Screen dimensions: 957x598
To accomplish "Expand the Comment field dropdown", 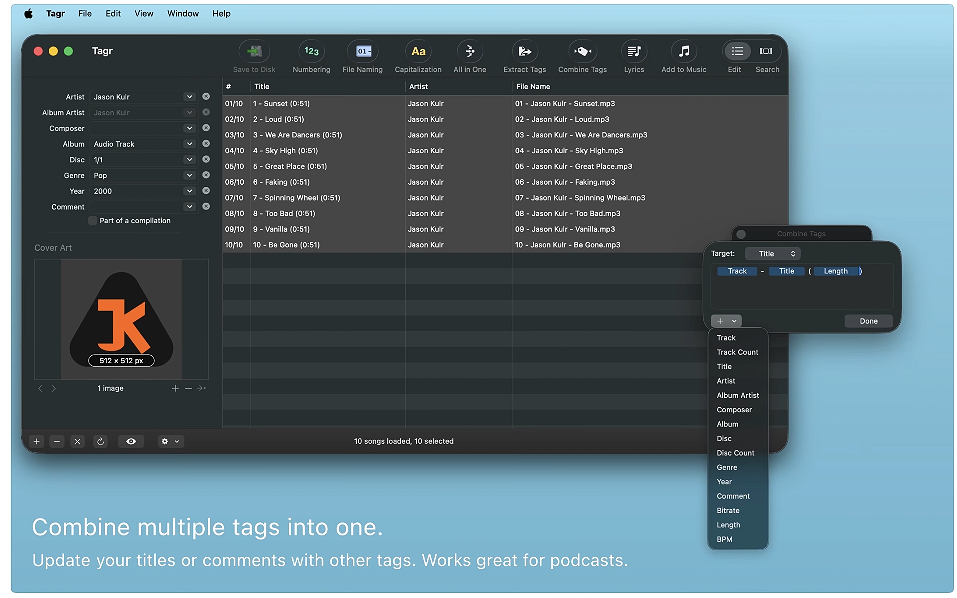I will (x=189, y=206).
